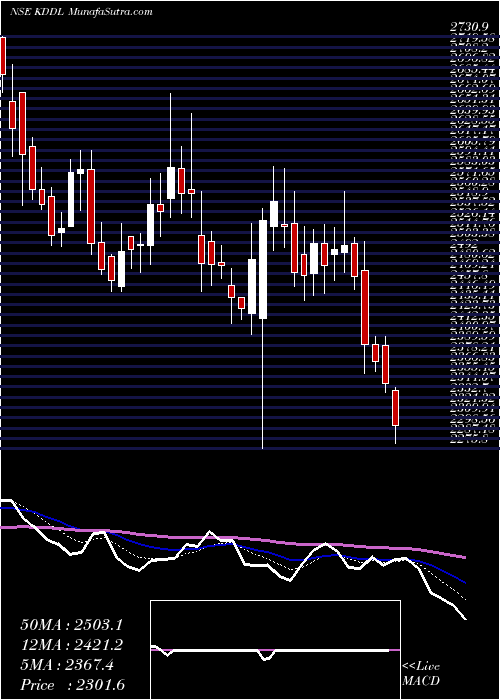The image size is (500, 700).
Task: Click inside the MACD indicator box
Action: (275, 650)
